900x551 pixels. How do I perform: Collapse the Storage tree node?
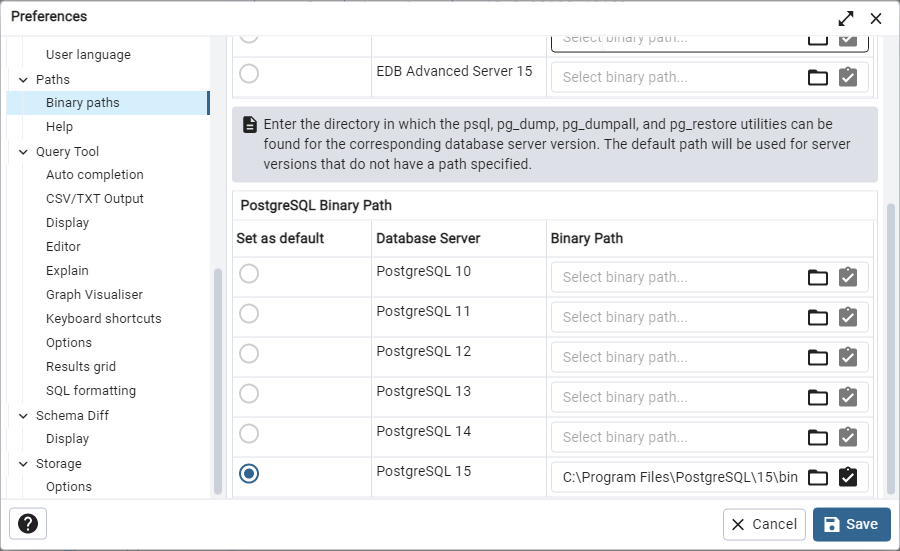pyautogui.click(x=24, y=464)
